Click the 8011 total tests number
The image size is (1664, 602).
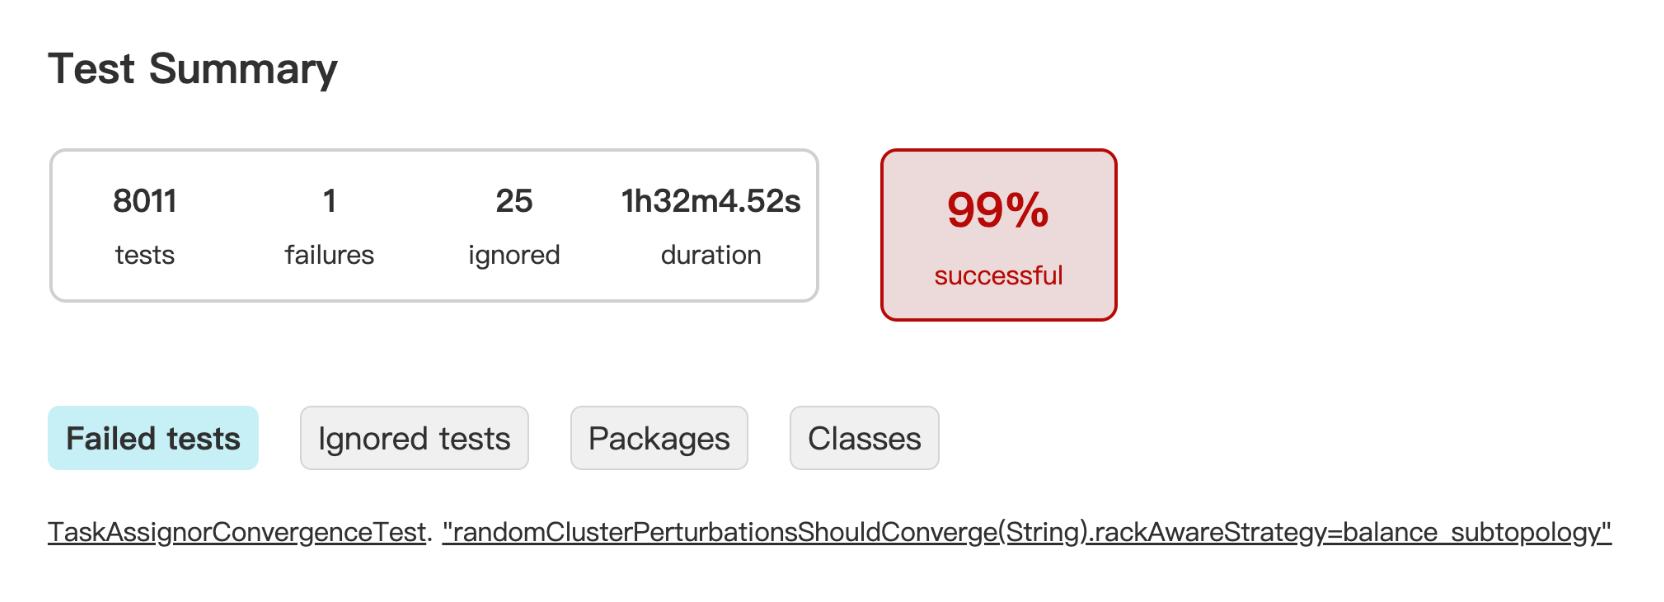(x=145, y=201)
